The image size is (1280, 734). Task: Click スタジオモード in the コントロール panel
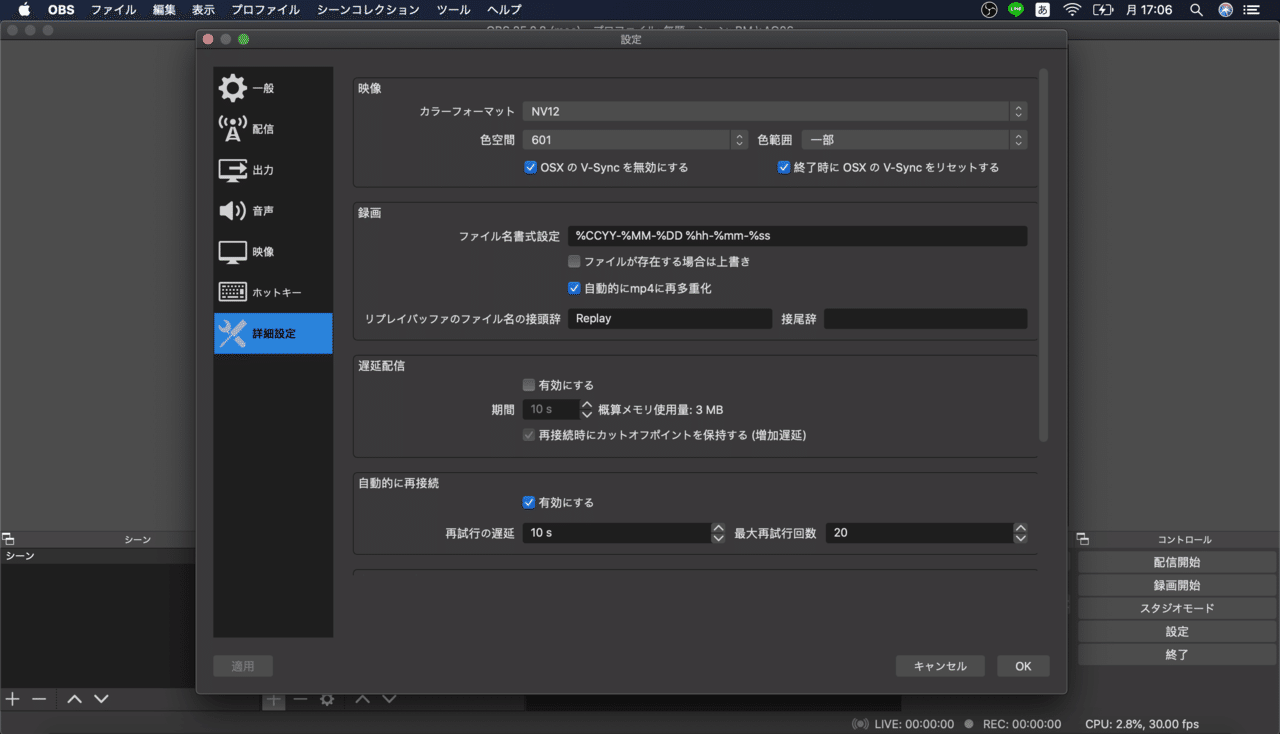tap(1177, 609)
